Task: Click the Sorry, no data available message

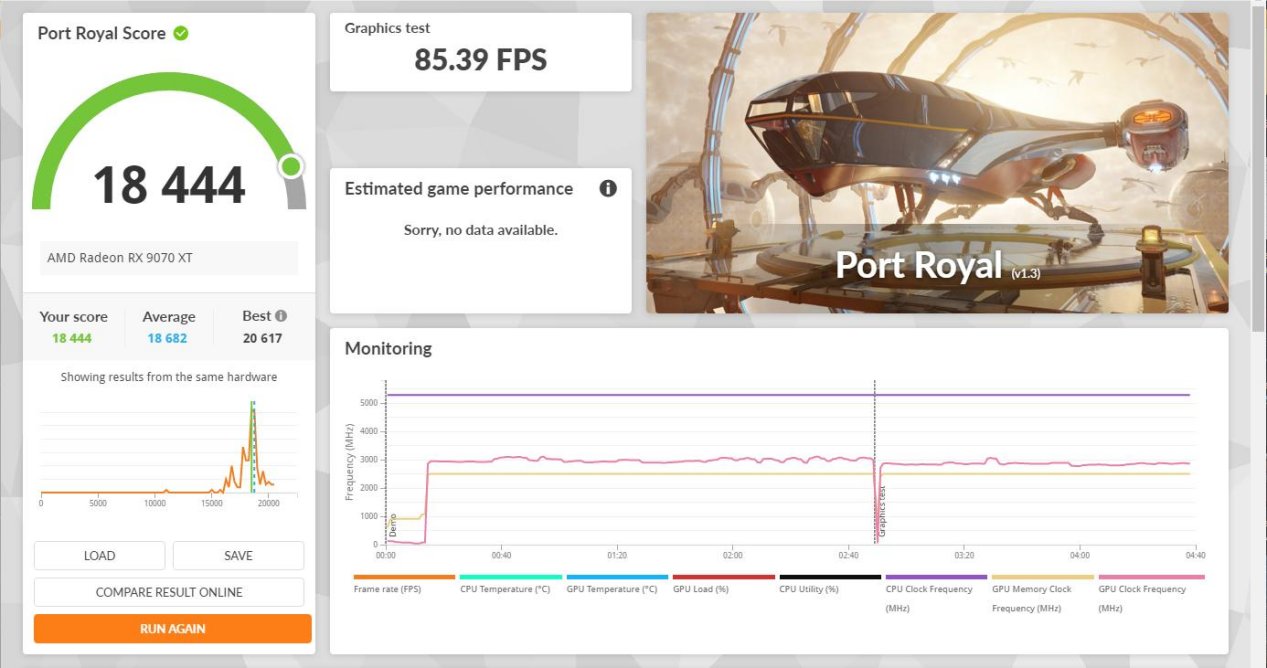Action: pos(481,230)
